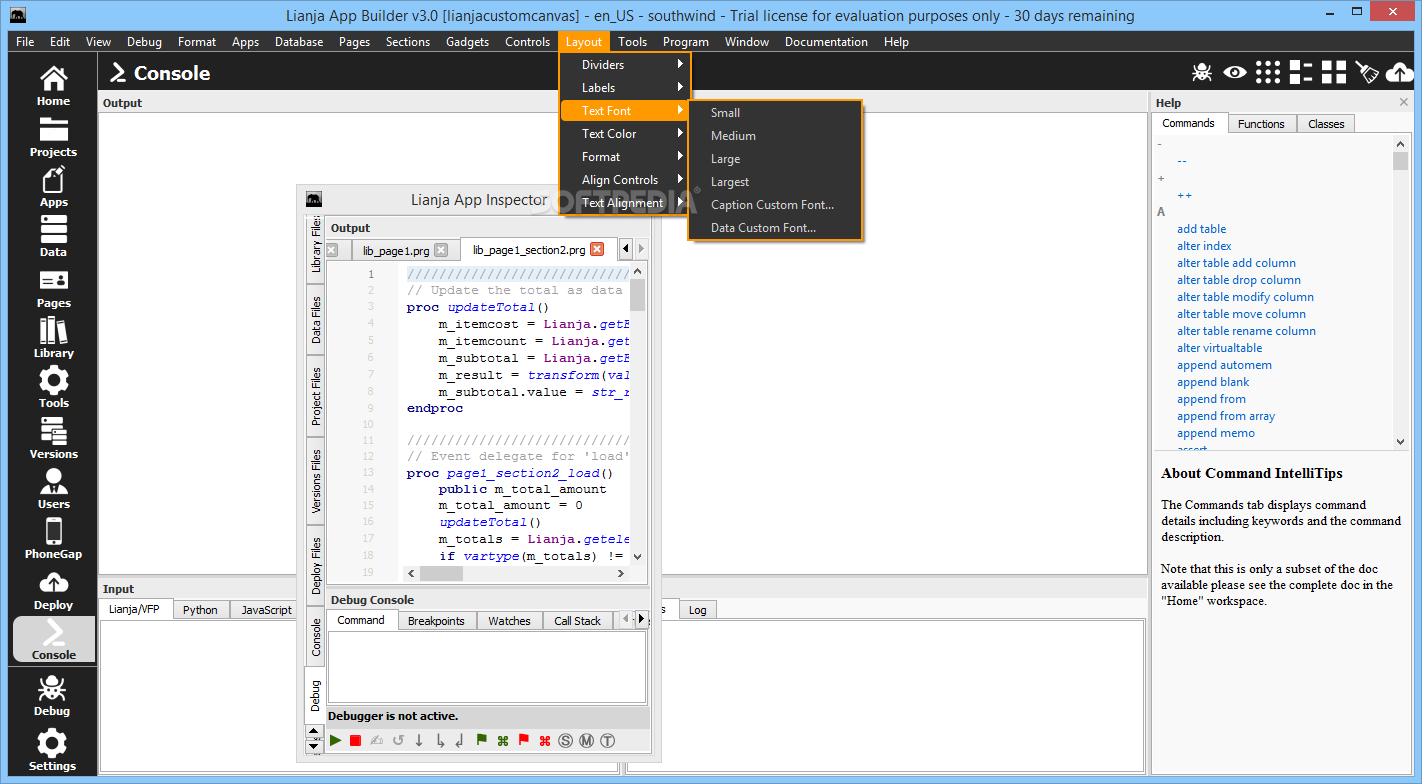Viewport: 1422px width, 784px height.
Task: Choose Small text font
Action: (775, 113)
